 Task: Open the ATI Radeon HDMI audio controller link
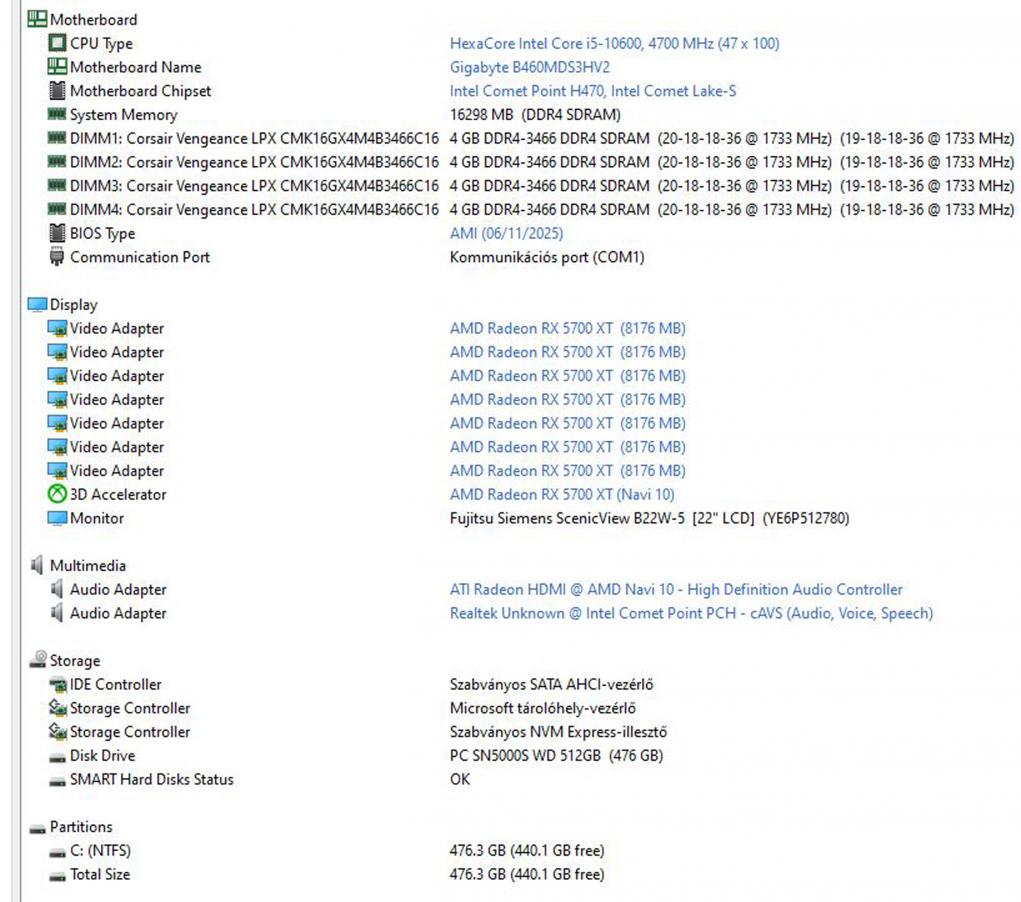(676, 589)
